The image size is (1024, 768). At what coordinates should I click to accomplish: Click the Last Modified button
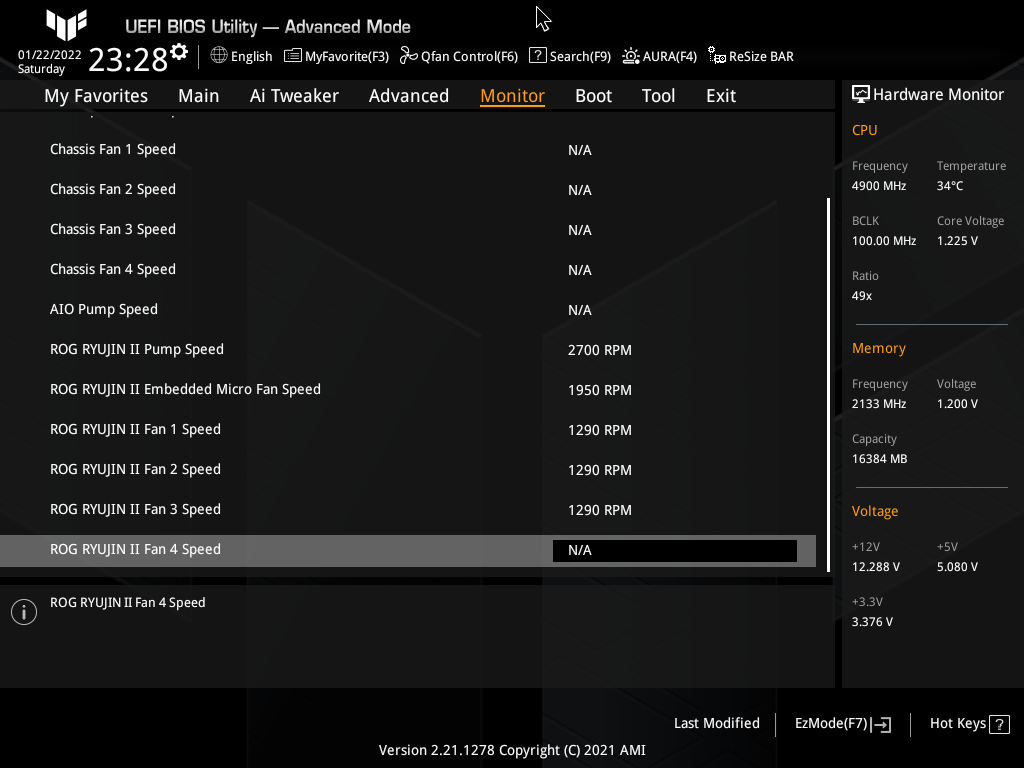coord(716,724)
